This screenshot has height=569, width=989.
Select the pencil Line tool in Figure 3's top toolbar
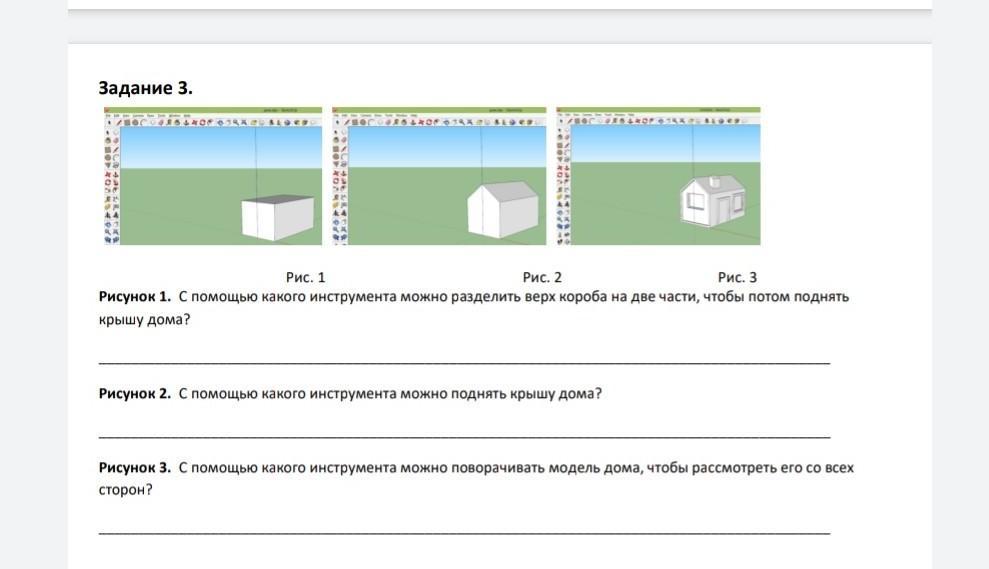point(570,121)
